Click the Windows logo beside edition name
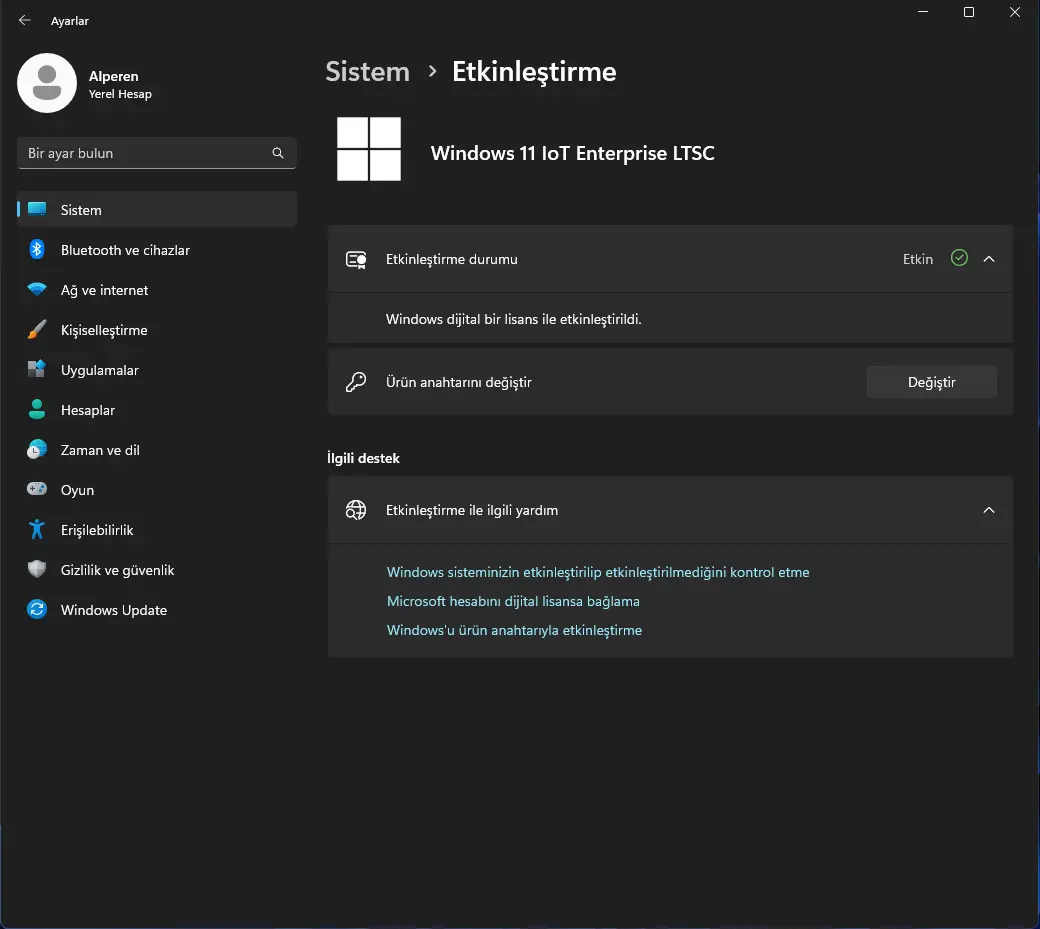 (x=369, y=149)
